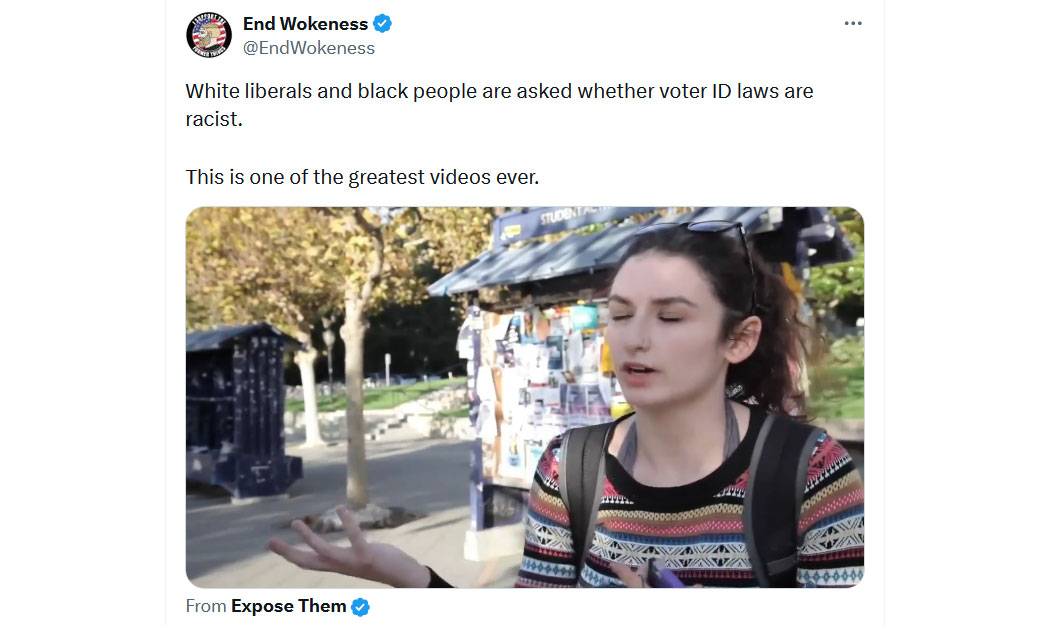Click the blank area right of the handle
1050x626 pixels.
click(603, 48)
